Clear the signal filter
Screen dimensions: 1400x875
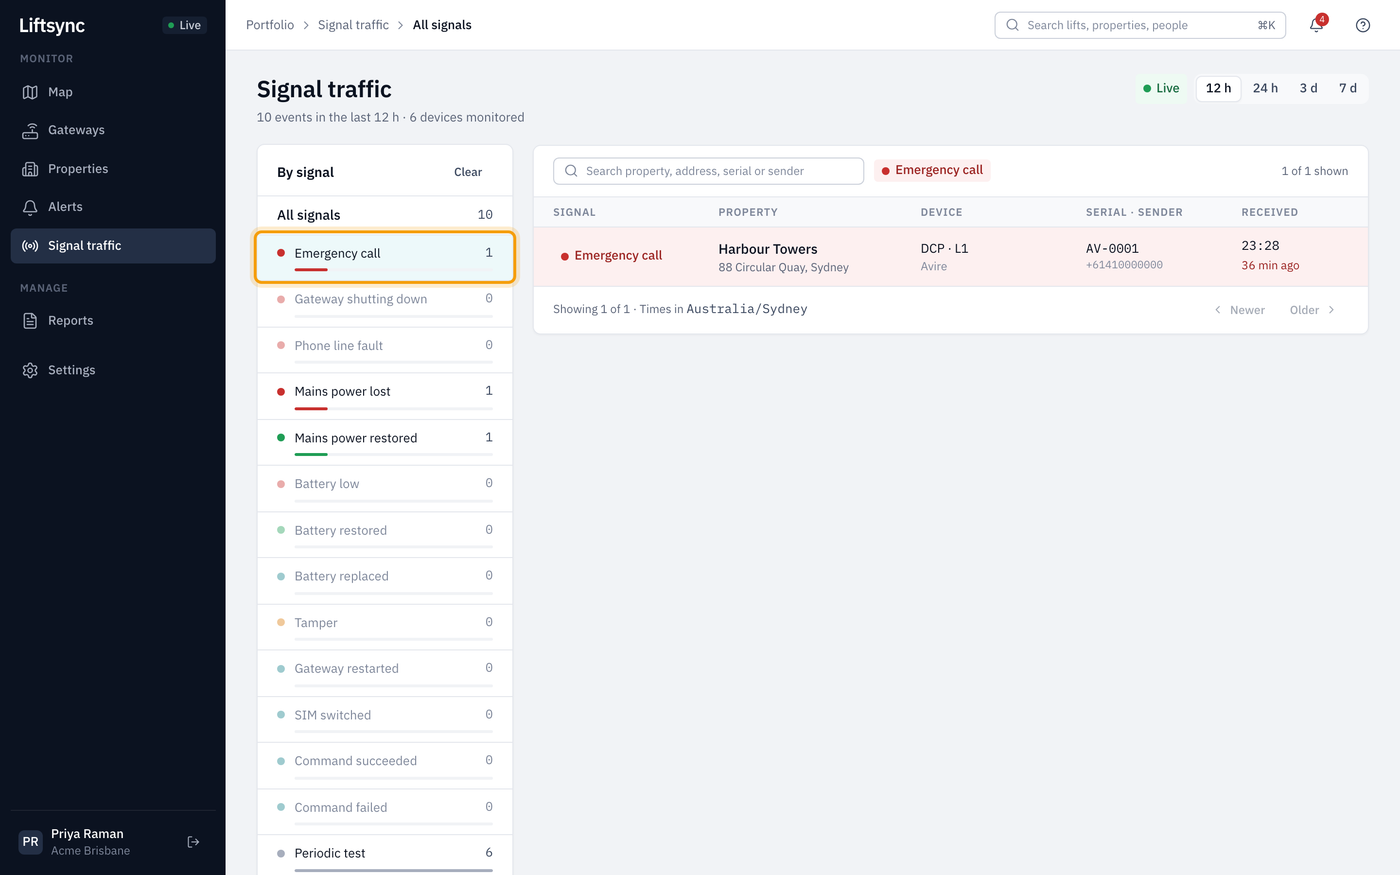pyautogui.click(x=468, y=172)
